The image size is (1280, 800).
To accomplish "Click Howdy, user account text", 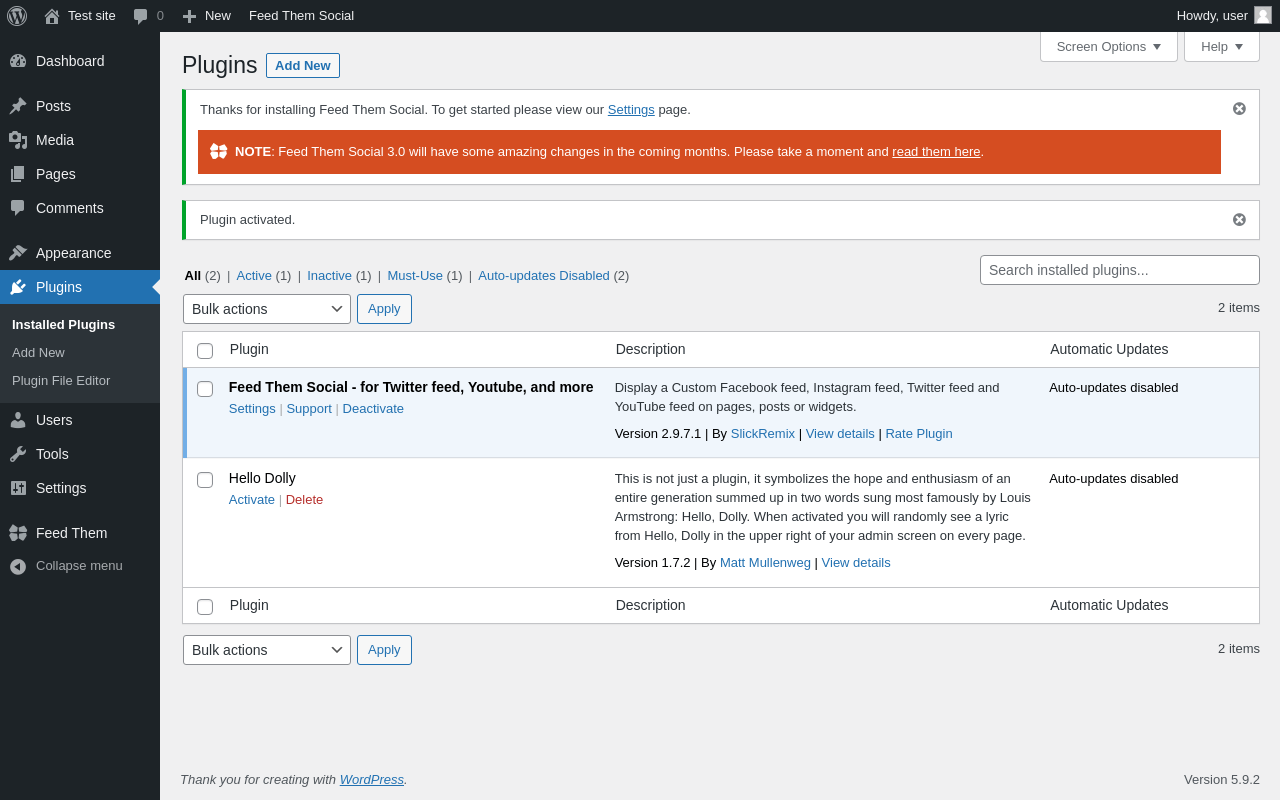I will [1212, 16].
